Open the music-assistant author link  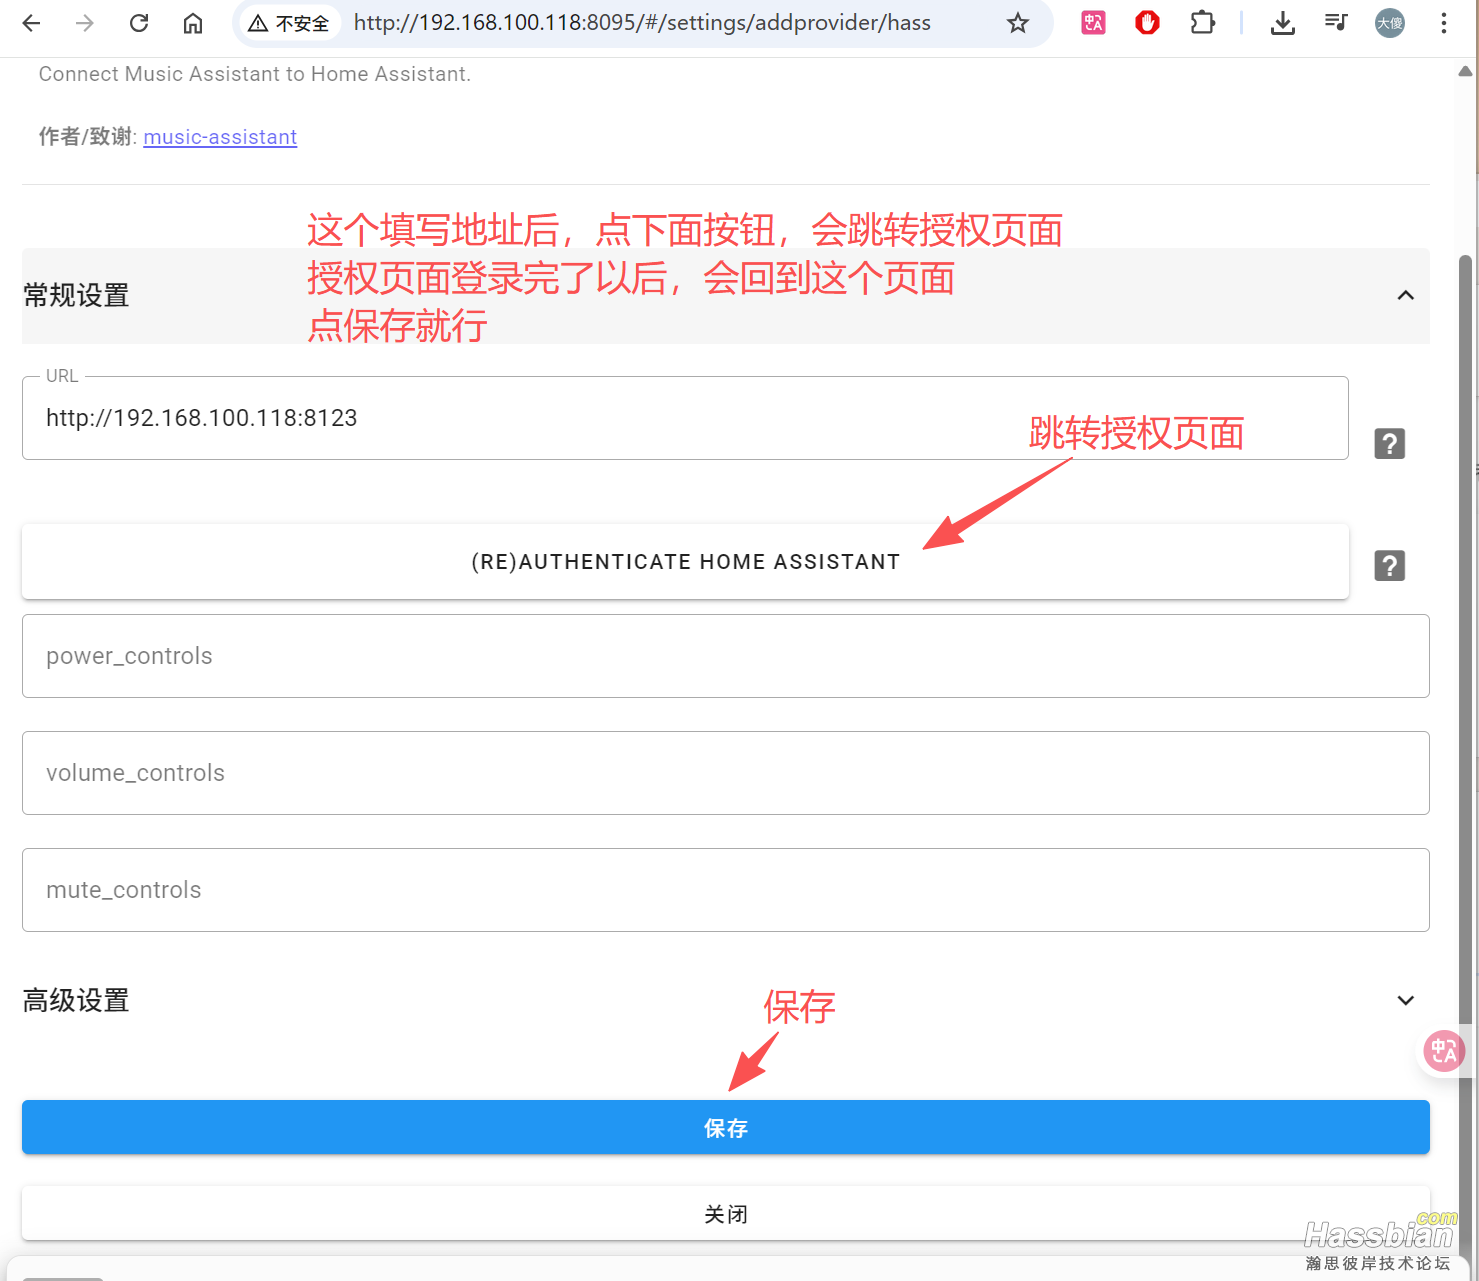220,137
